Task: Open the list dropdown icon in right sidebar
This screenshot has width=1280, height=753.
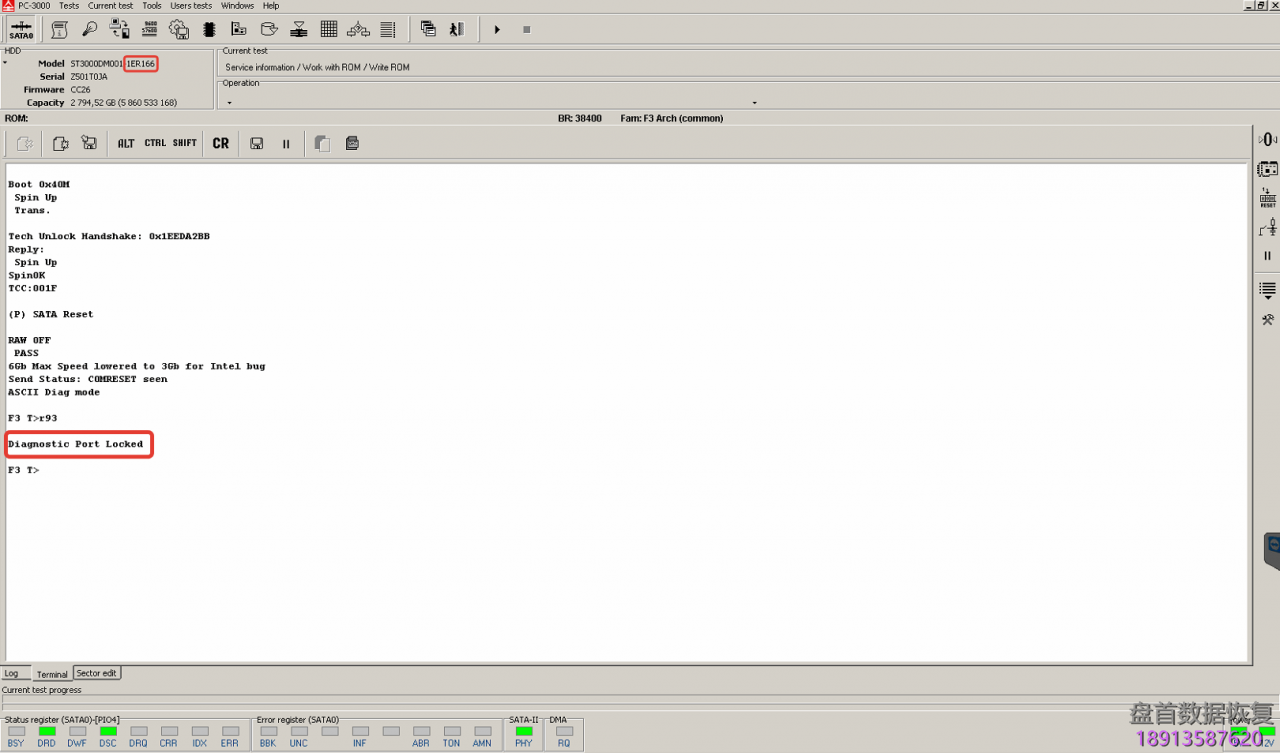Action: (x=1268, y=291)
